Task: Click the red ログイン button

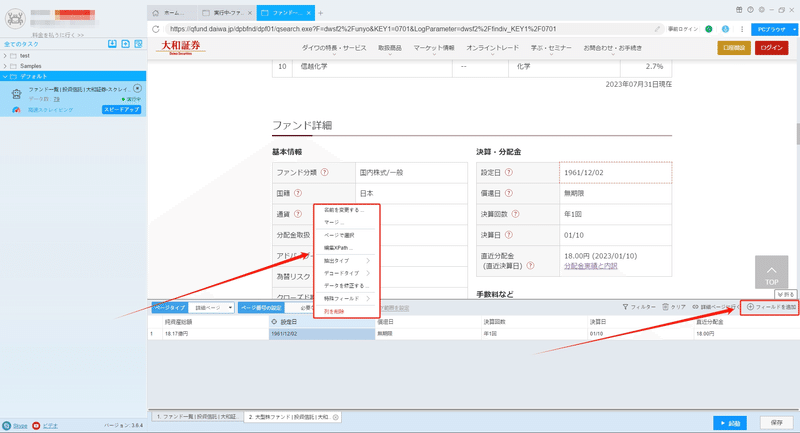Action: (x=771, y=48)
